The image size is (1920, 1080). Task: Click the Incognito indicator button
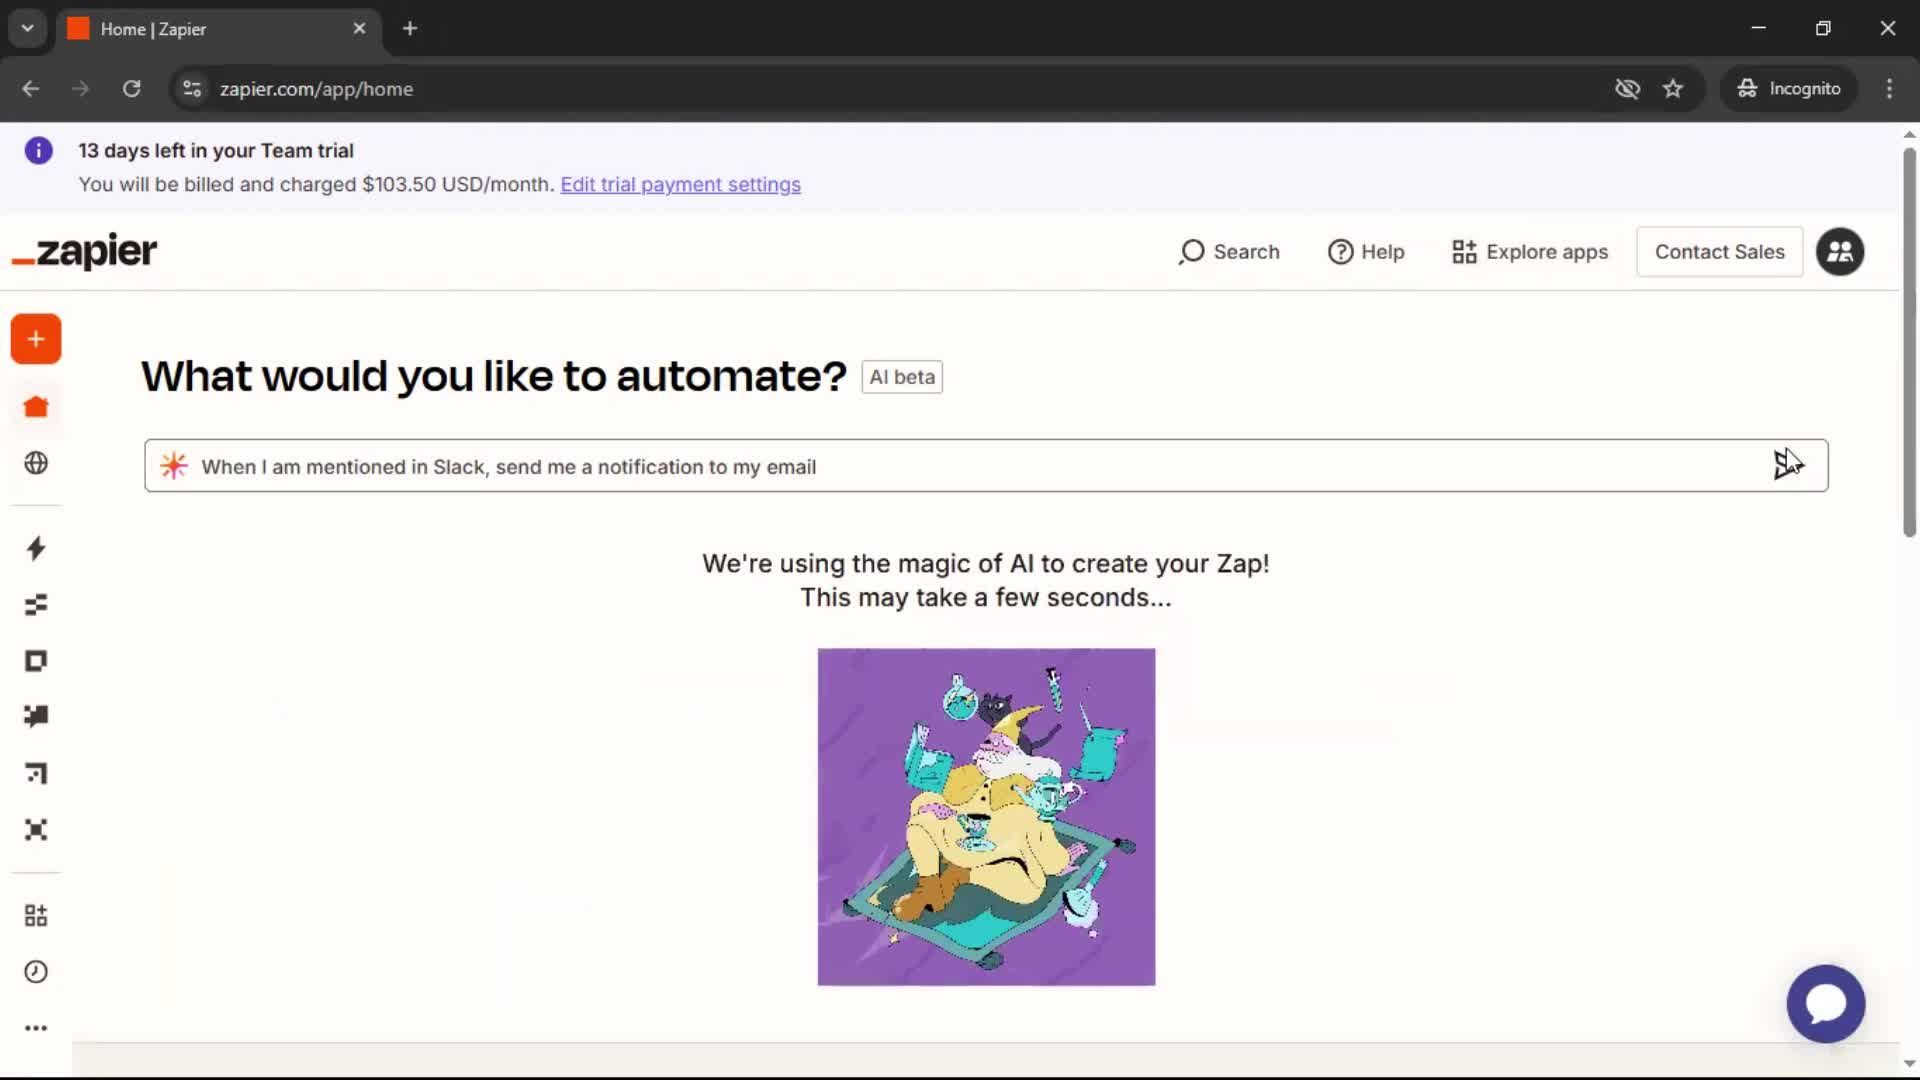point(1788,89)
